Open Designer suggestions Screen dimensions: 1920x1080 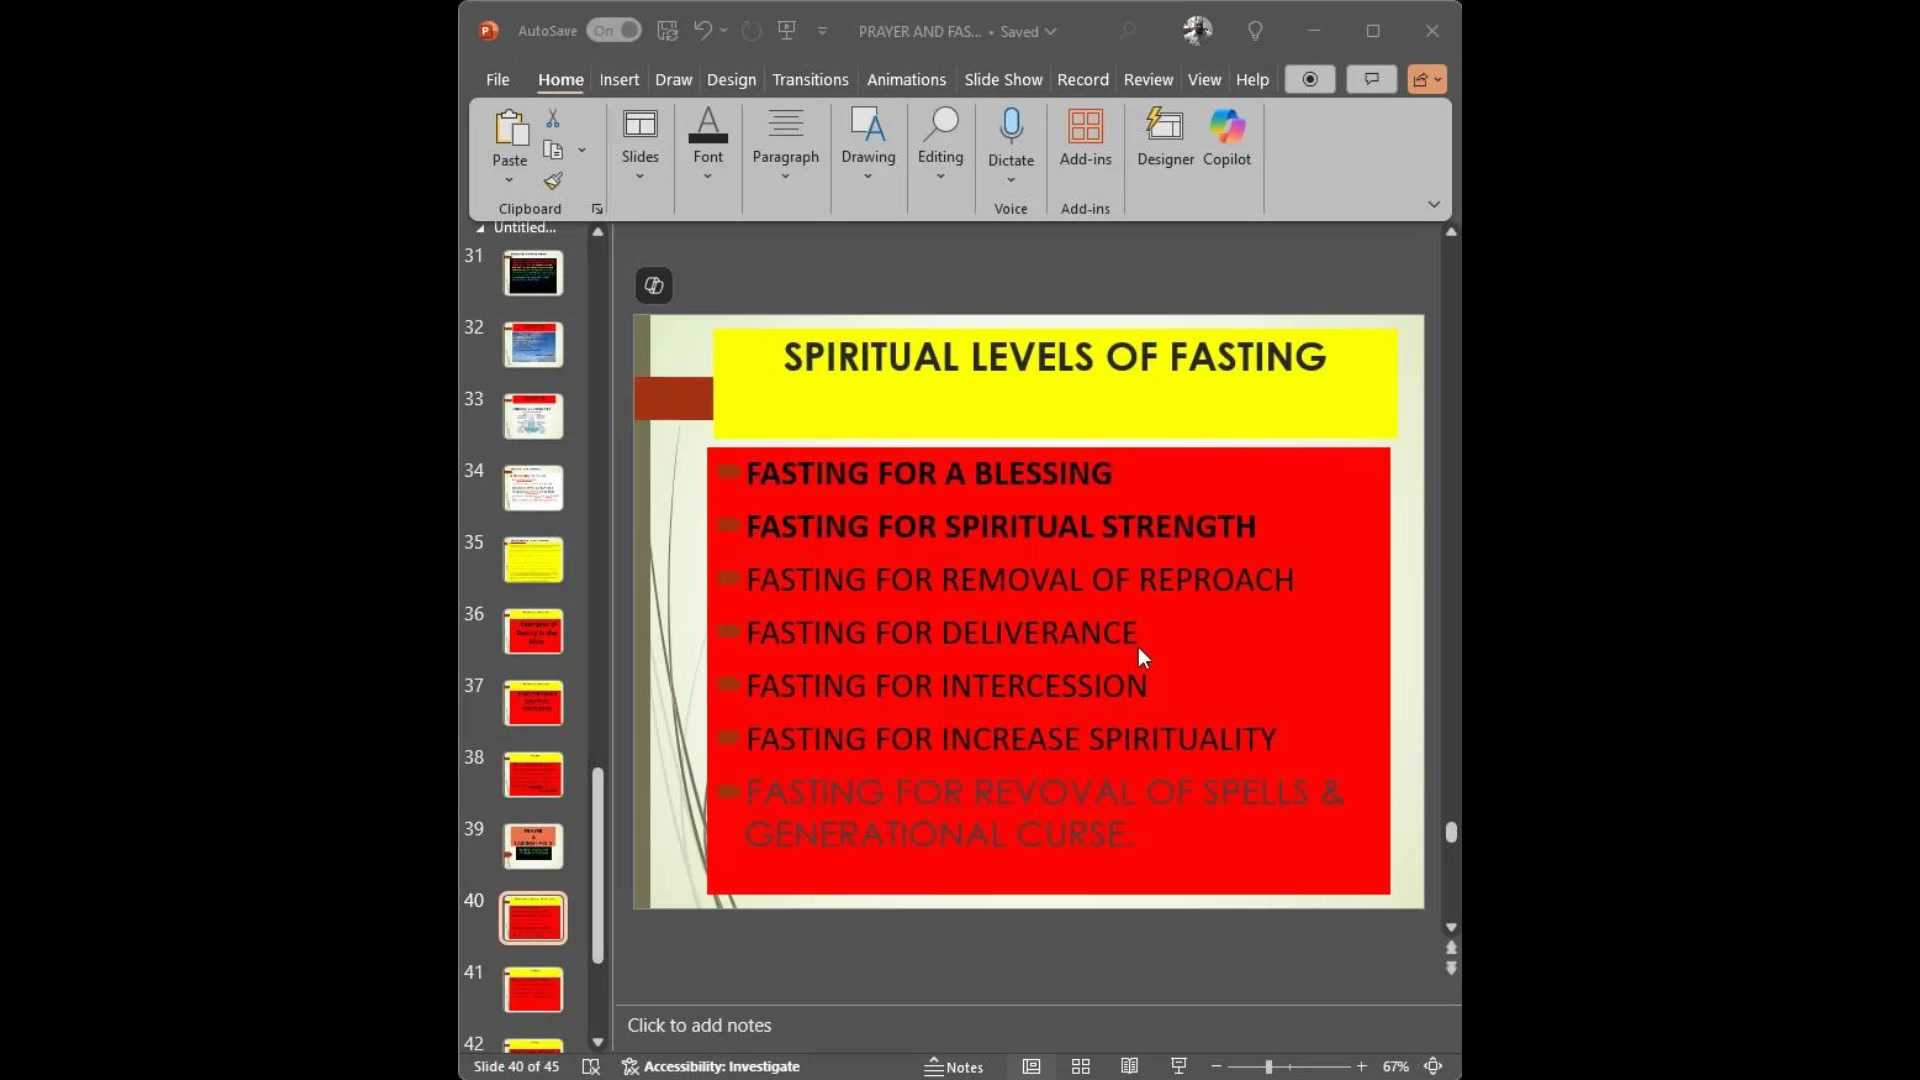tap(1165, 138)
